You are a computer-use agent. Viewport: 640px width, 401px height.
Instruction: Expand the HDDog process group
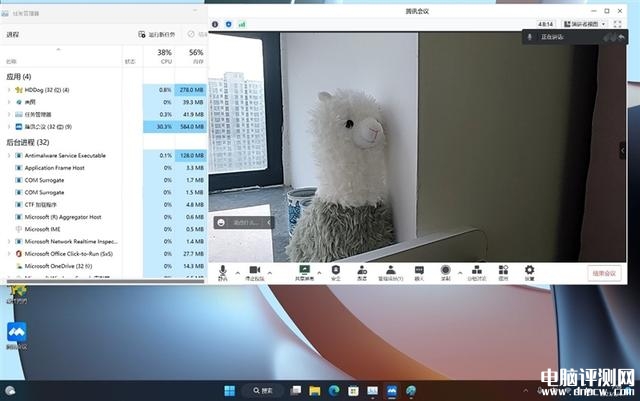coord(9,90)
